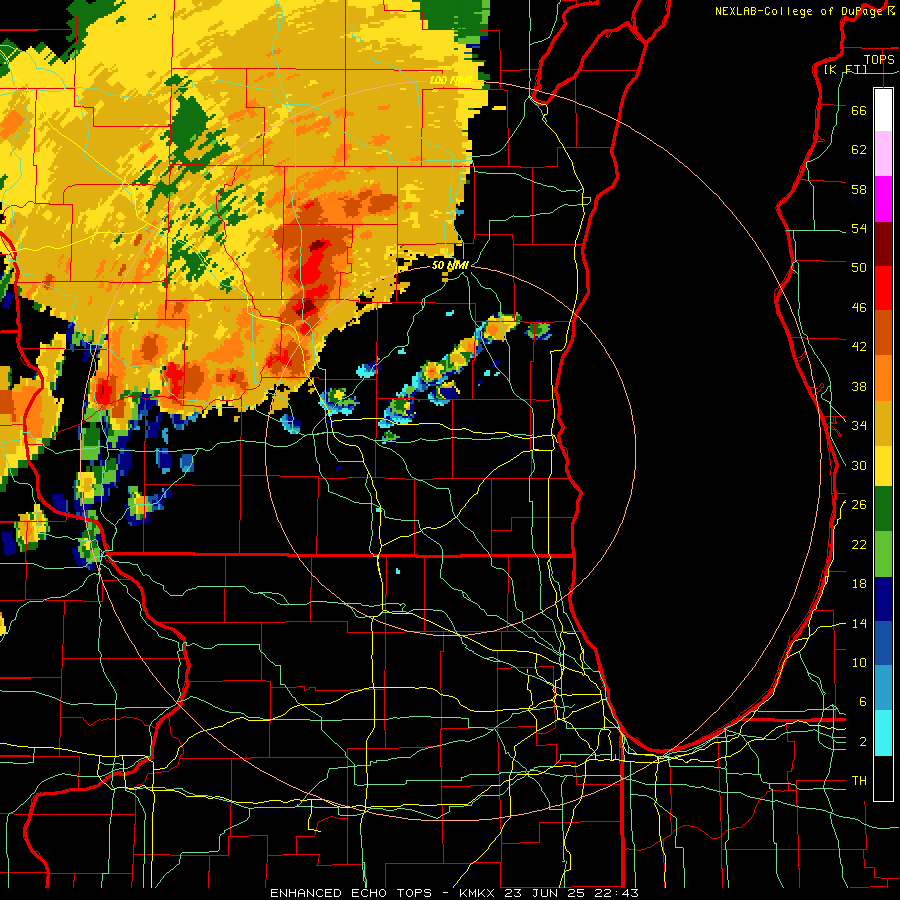This screenshot has width=900, height=900.
Task: Click the 30 value on legend scale
Action: pyautogui.click(x=859, y=465)
